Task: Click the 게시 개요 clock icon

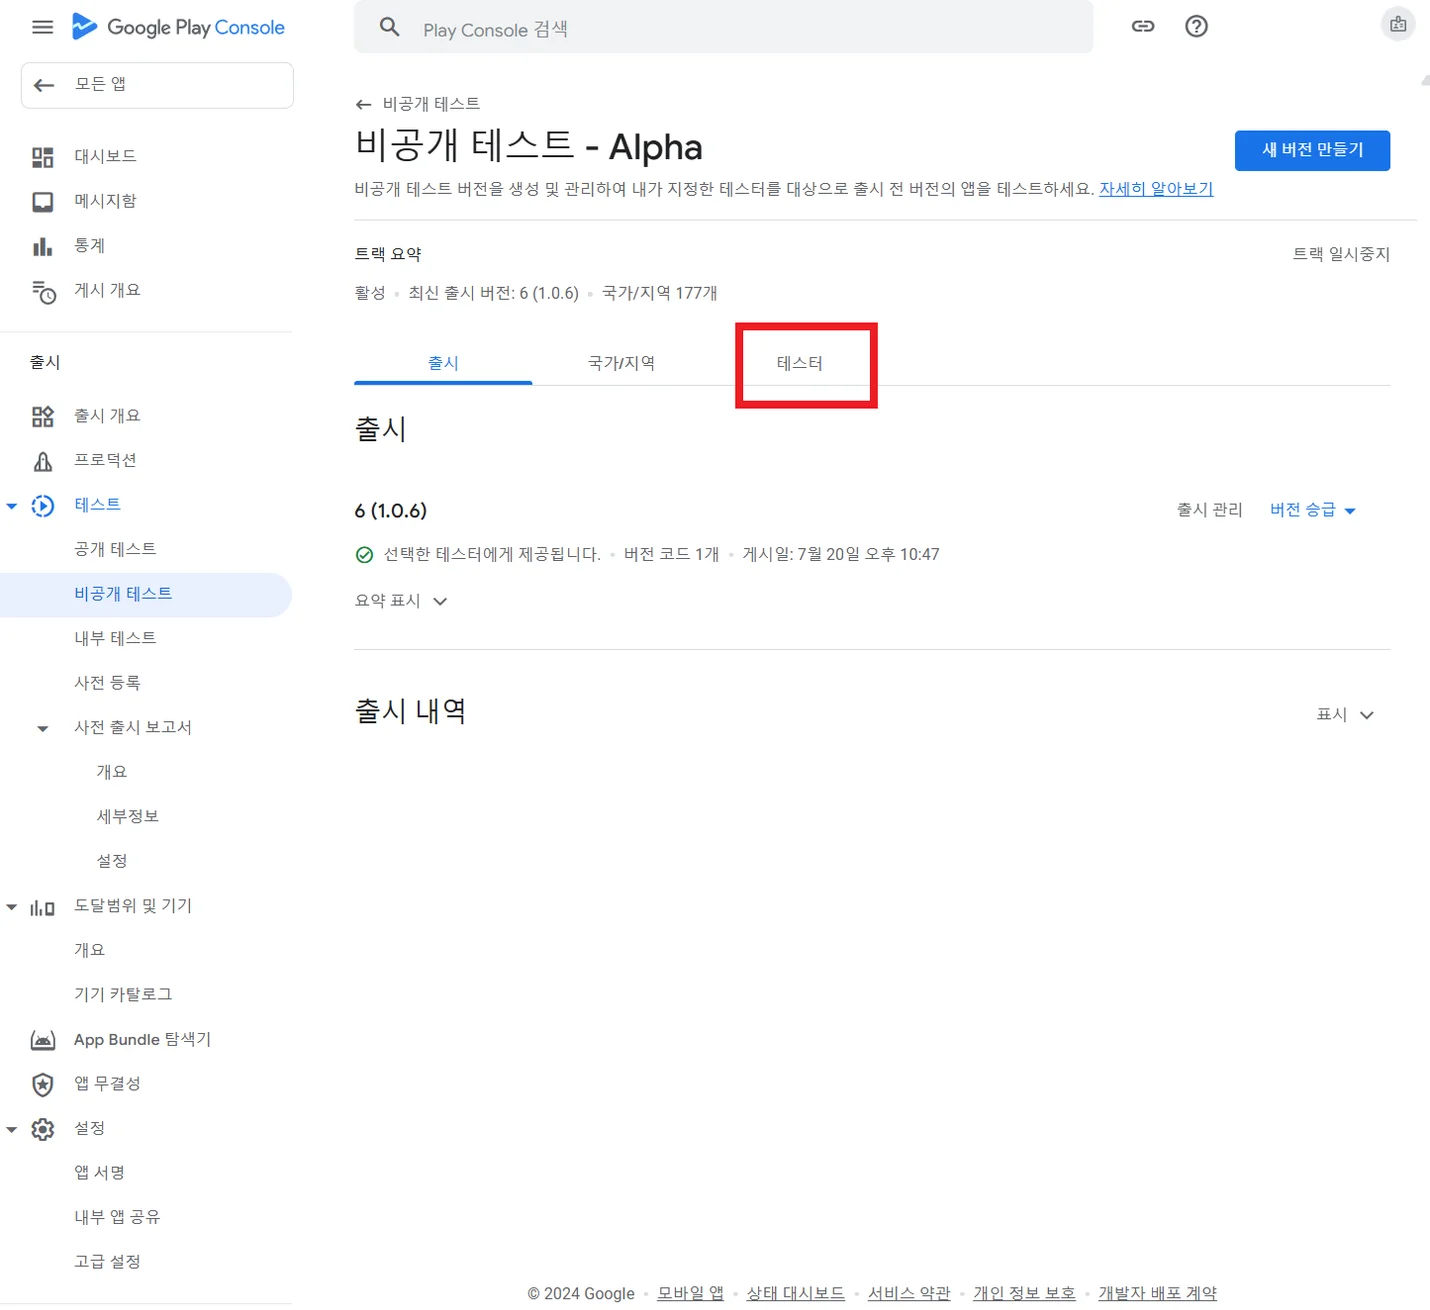Action: [43, 291]
